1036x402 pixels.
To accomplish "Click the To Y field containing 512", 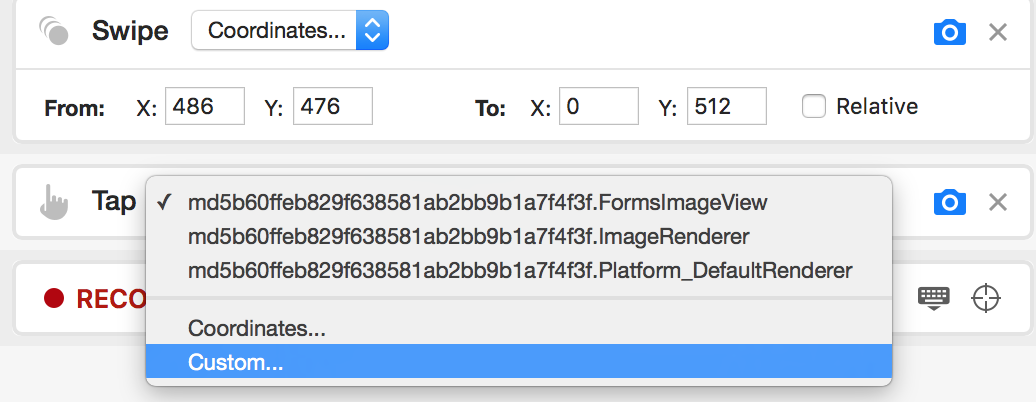I will pos(727,106).
